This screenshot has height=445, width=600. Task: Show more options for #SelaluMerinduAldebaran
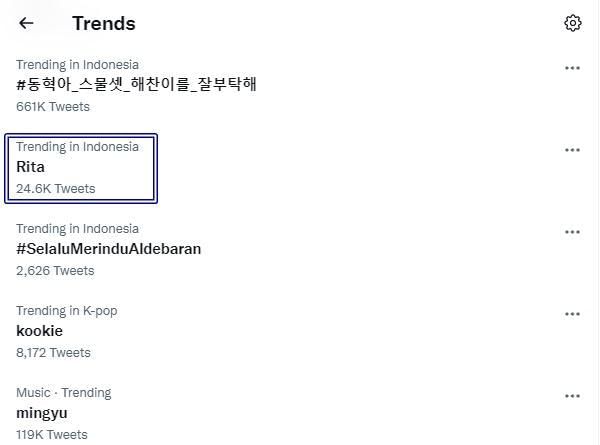[572, 232]
